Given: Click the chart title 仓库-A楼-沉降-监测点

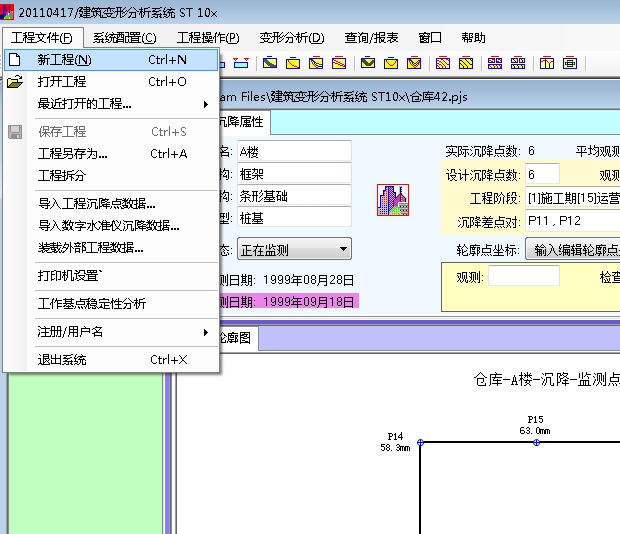Looking at the screenshot, I should [x=547, y=379].
